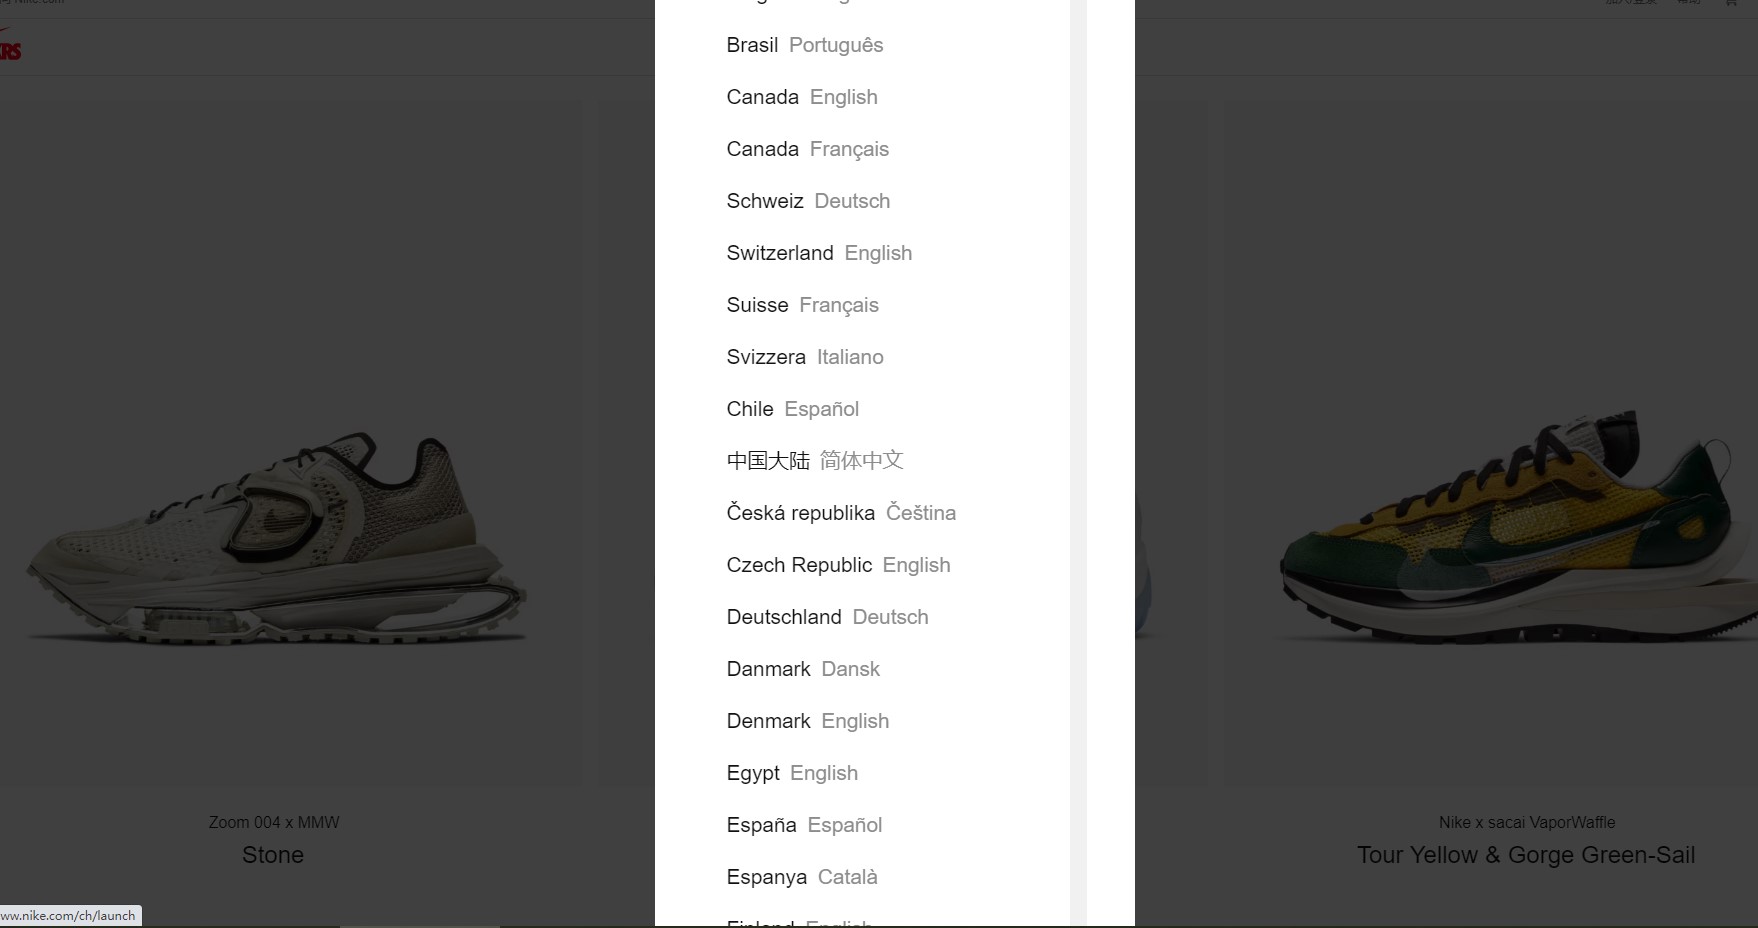Select Česká republika Čeština option
Screen dimensions: 1758x928
tap(841, 513)
